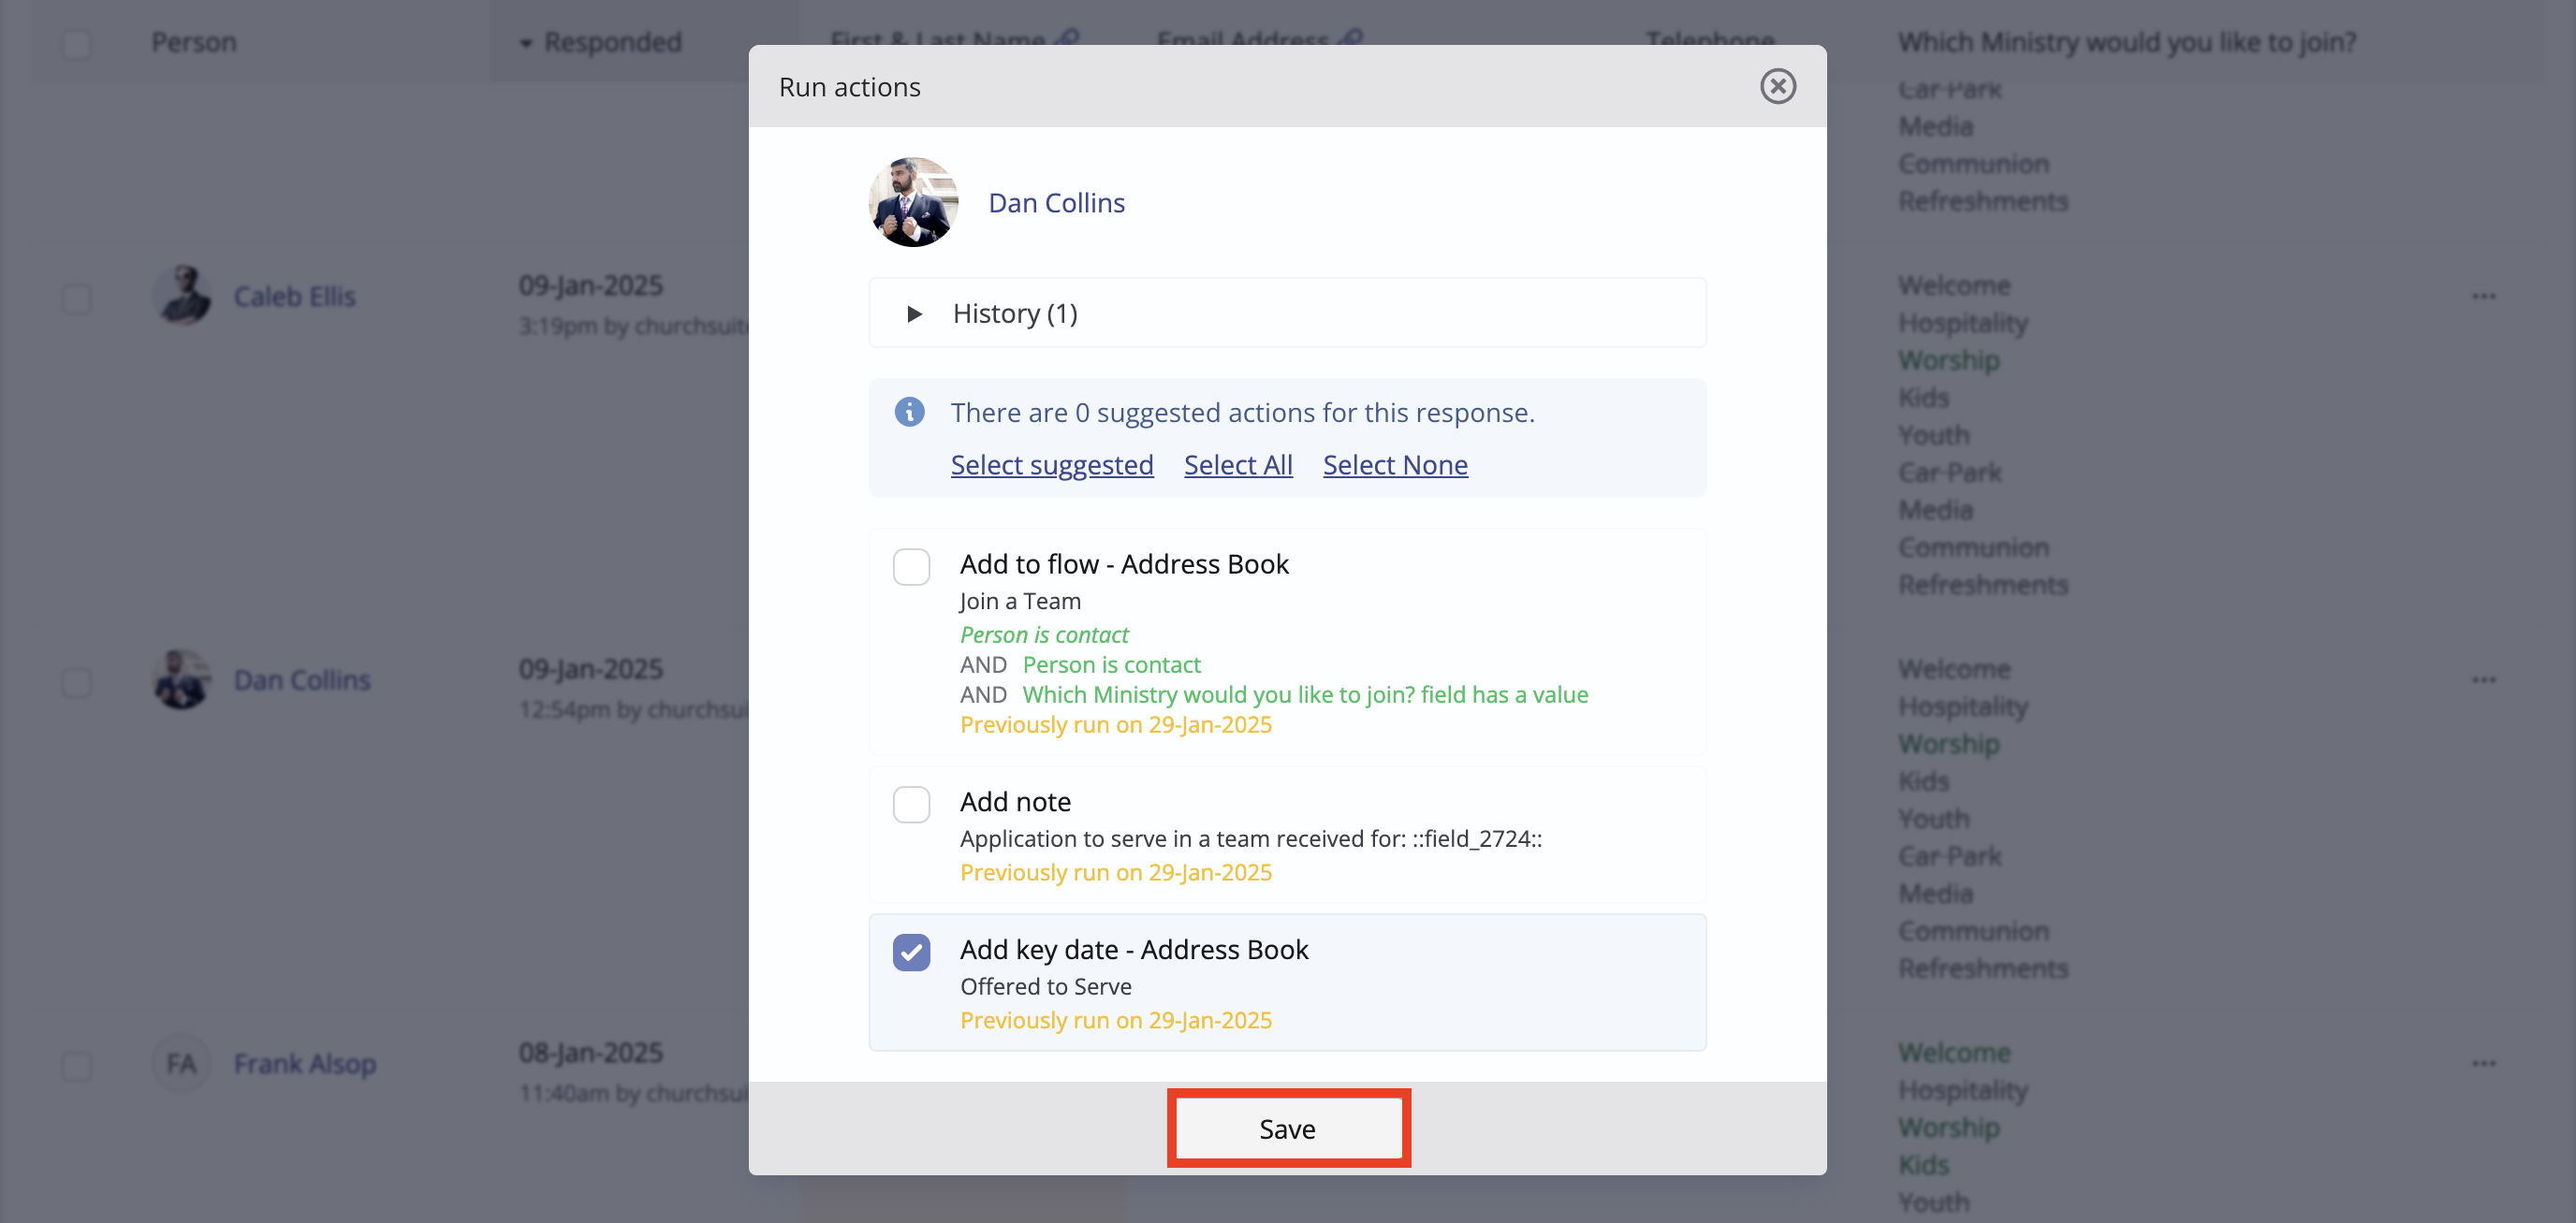Select the Caleb Ellis row checkbox
Viewport: 2576px width, 1223px height.
(x=77, y=299)
